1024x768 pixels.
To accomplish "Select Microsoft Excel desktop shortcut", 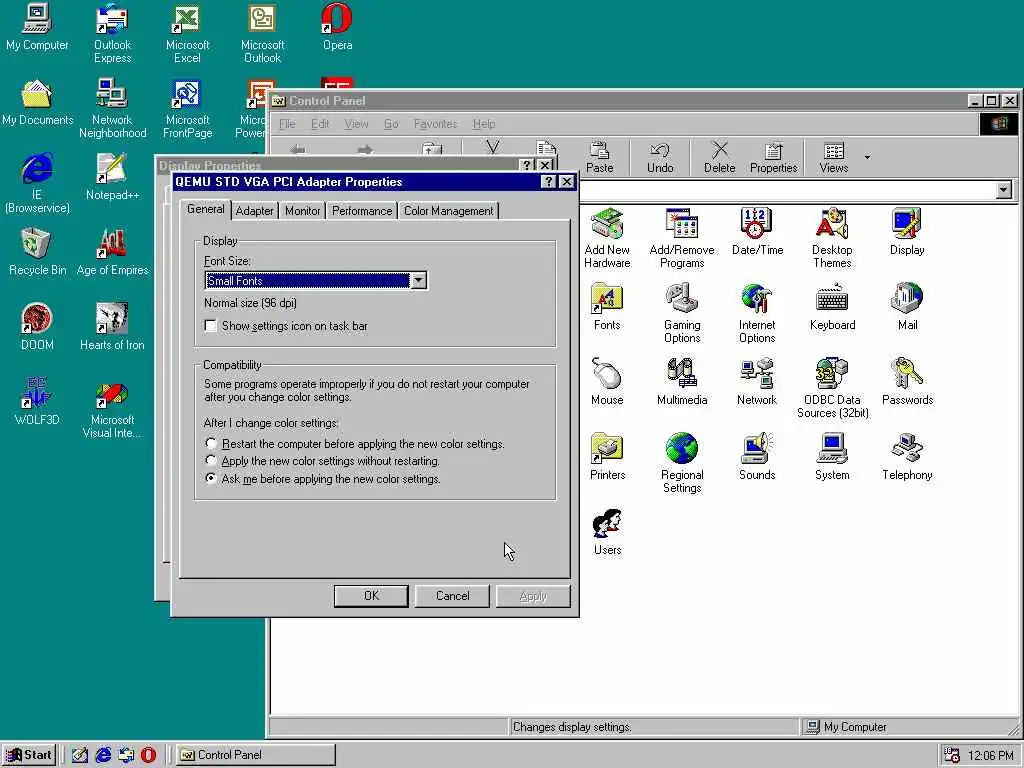I will click(x=187, y=33).
